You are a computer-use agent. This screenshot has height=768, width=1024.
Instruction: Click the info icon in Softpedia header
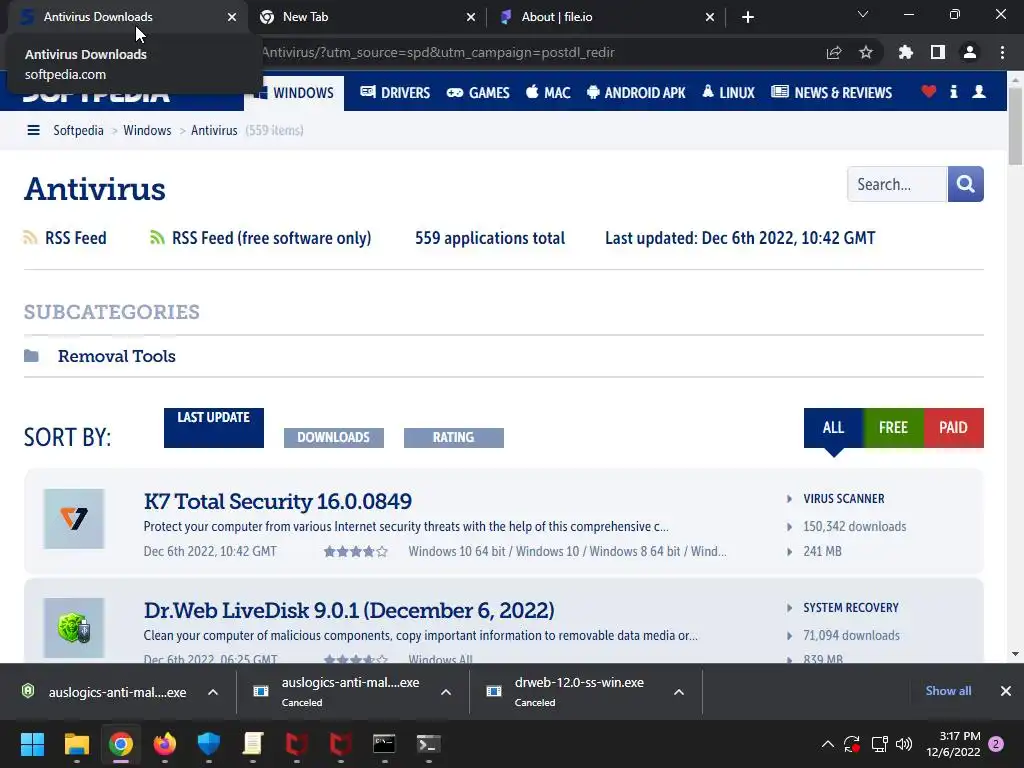pyautogui.click(x=954, y=92)
